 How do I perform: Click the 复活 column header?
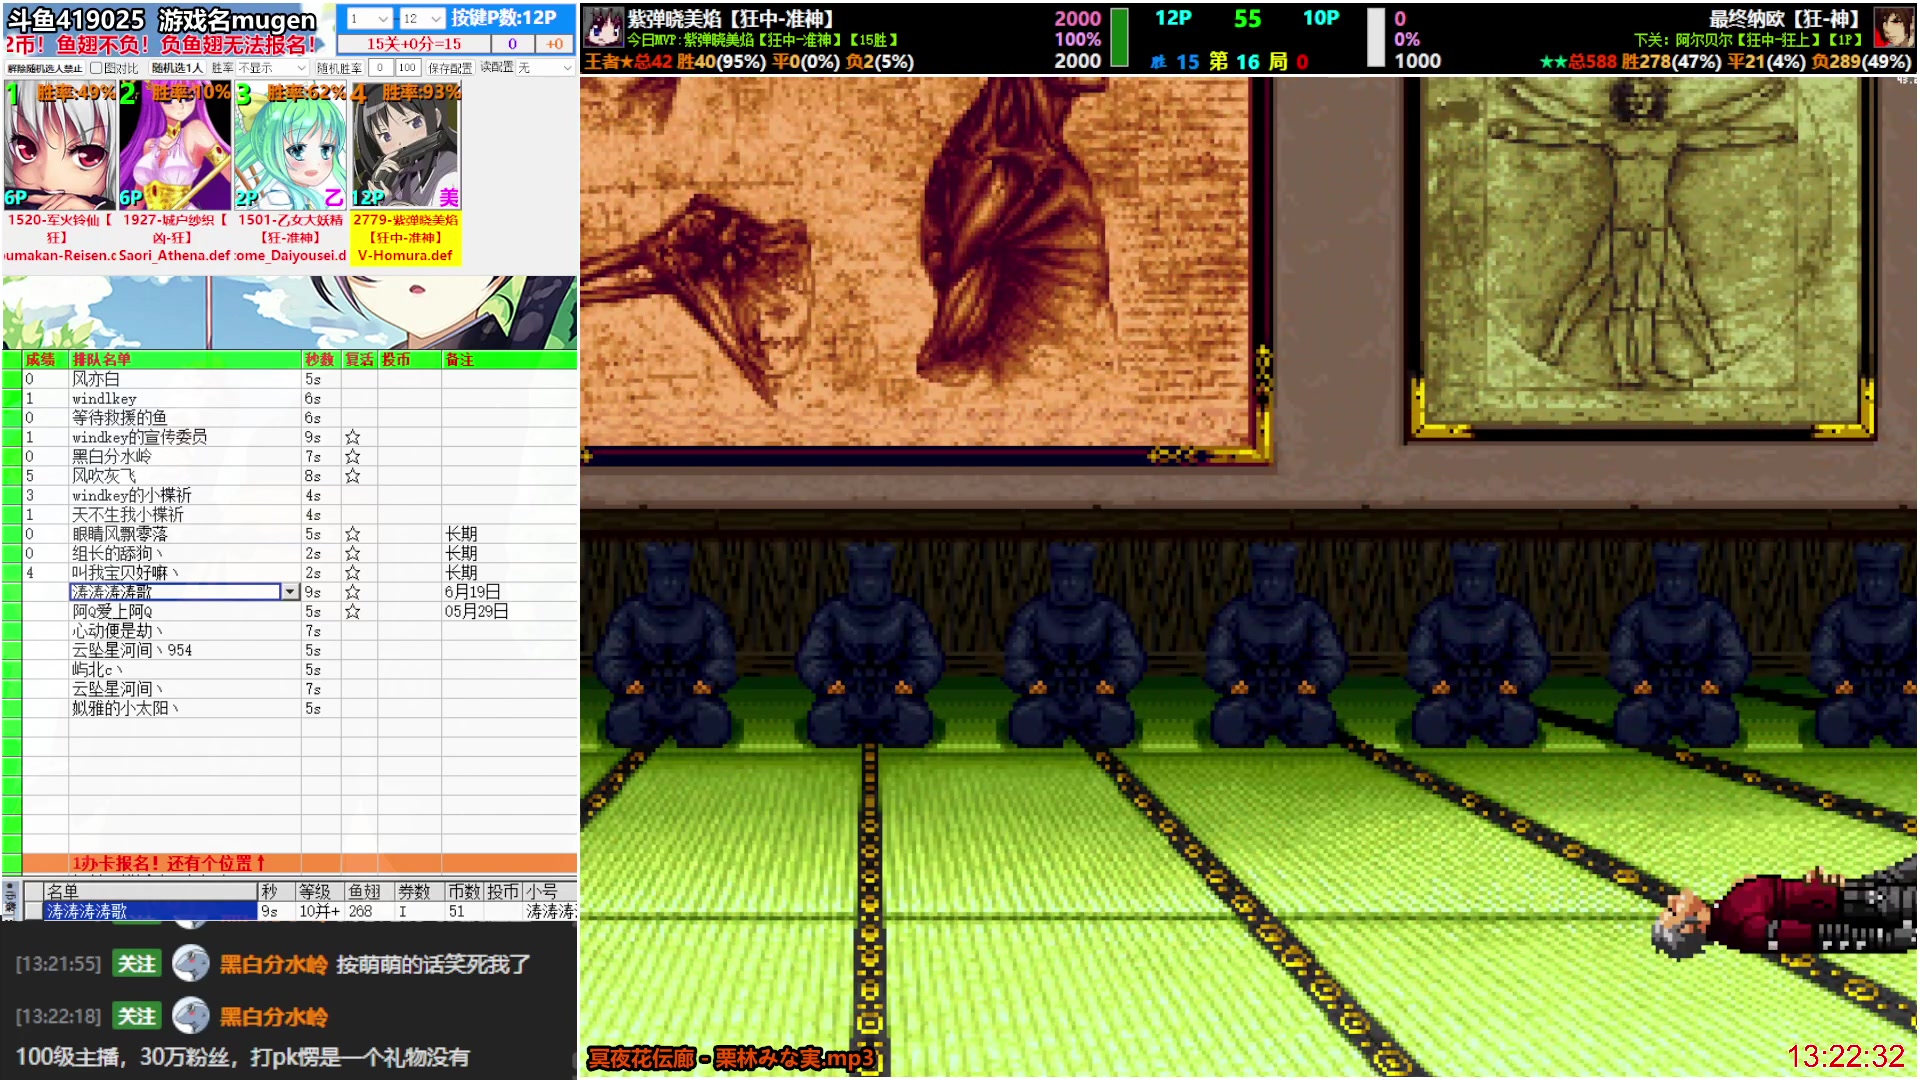[359, 360]
